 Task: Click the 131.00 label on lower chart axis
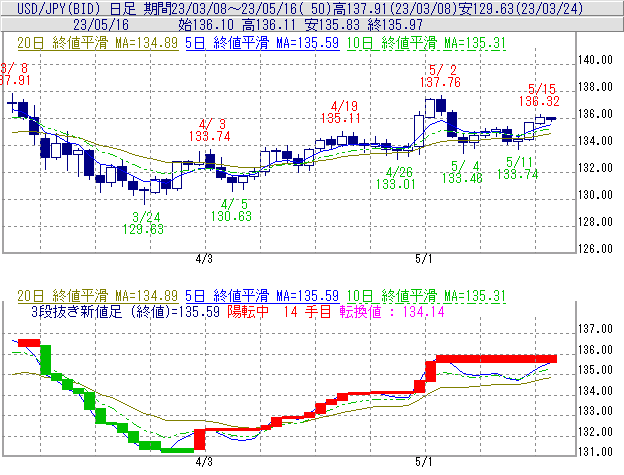[595, 452]
